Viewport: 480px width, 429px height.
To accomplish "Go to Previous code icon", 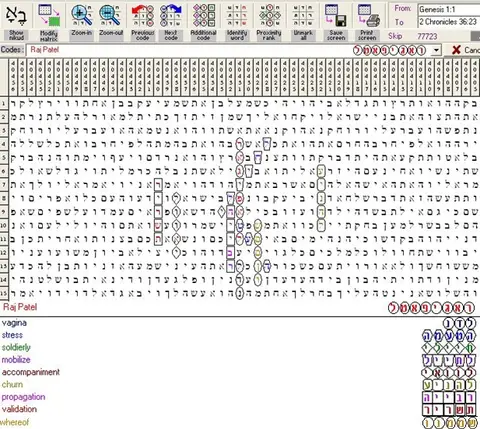I will (x=143, y=16).
